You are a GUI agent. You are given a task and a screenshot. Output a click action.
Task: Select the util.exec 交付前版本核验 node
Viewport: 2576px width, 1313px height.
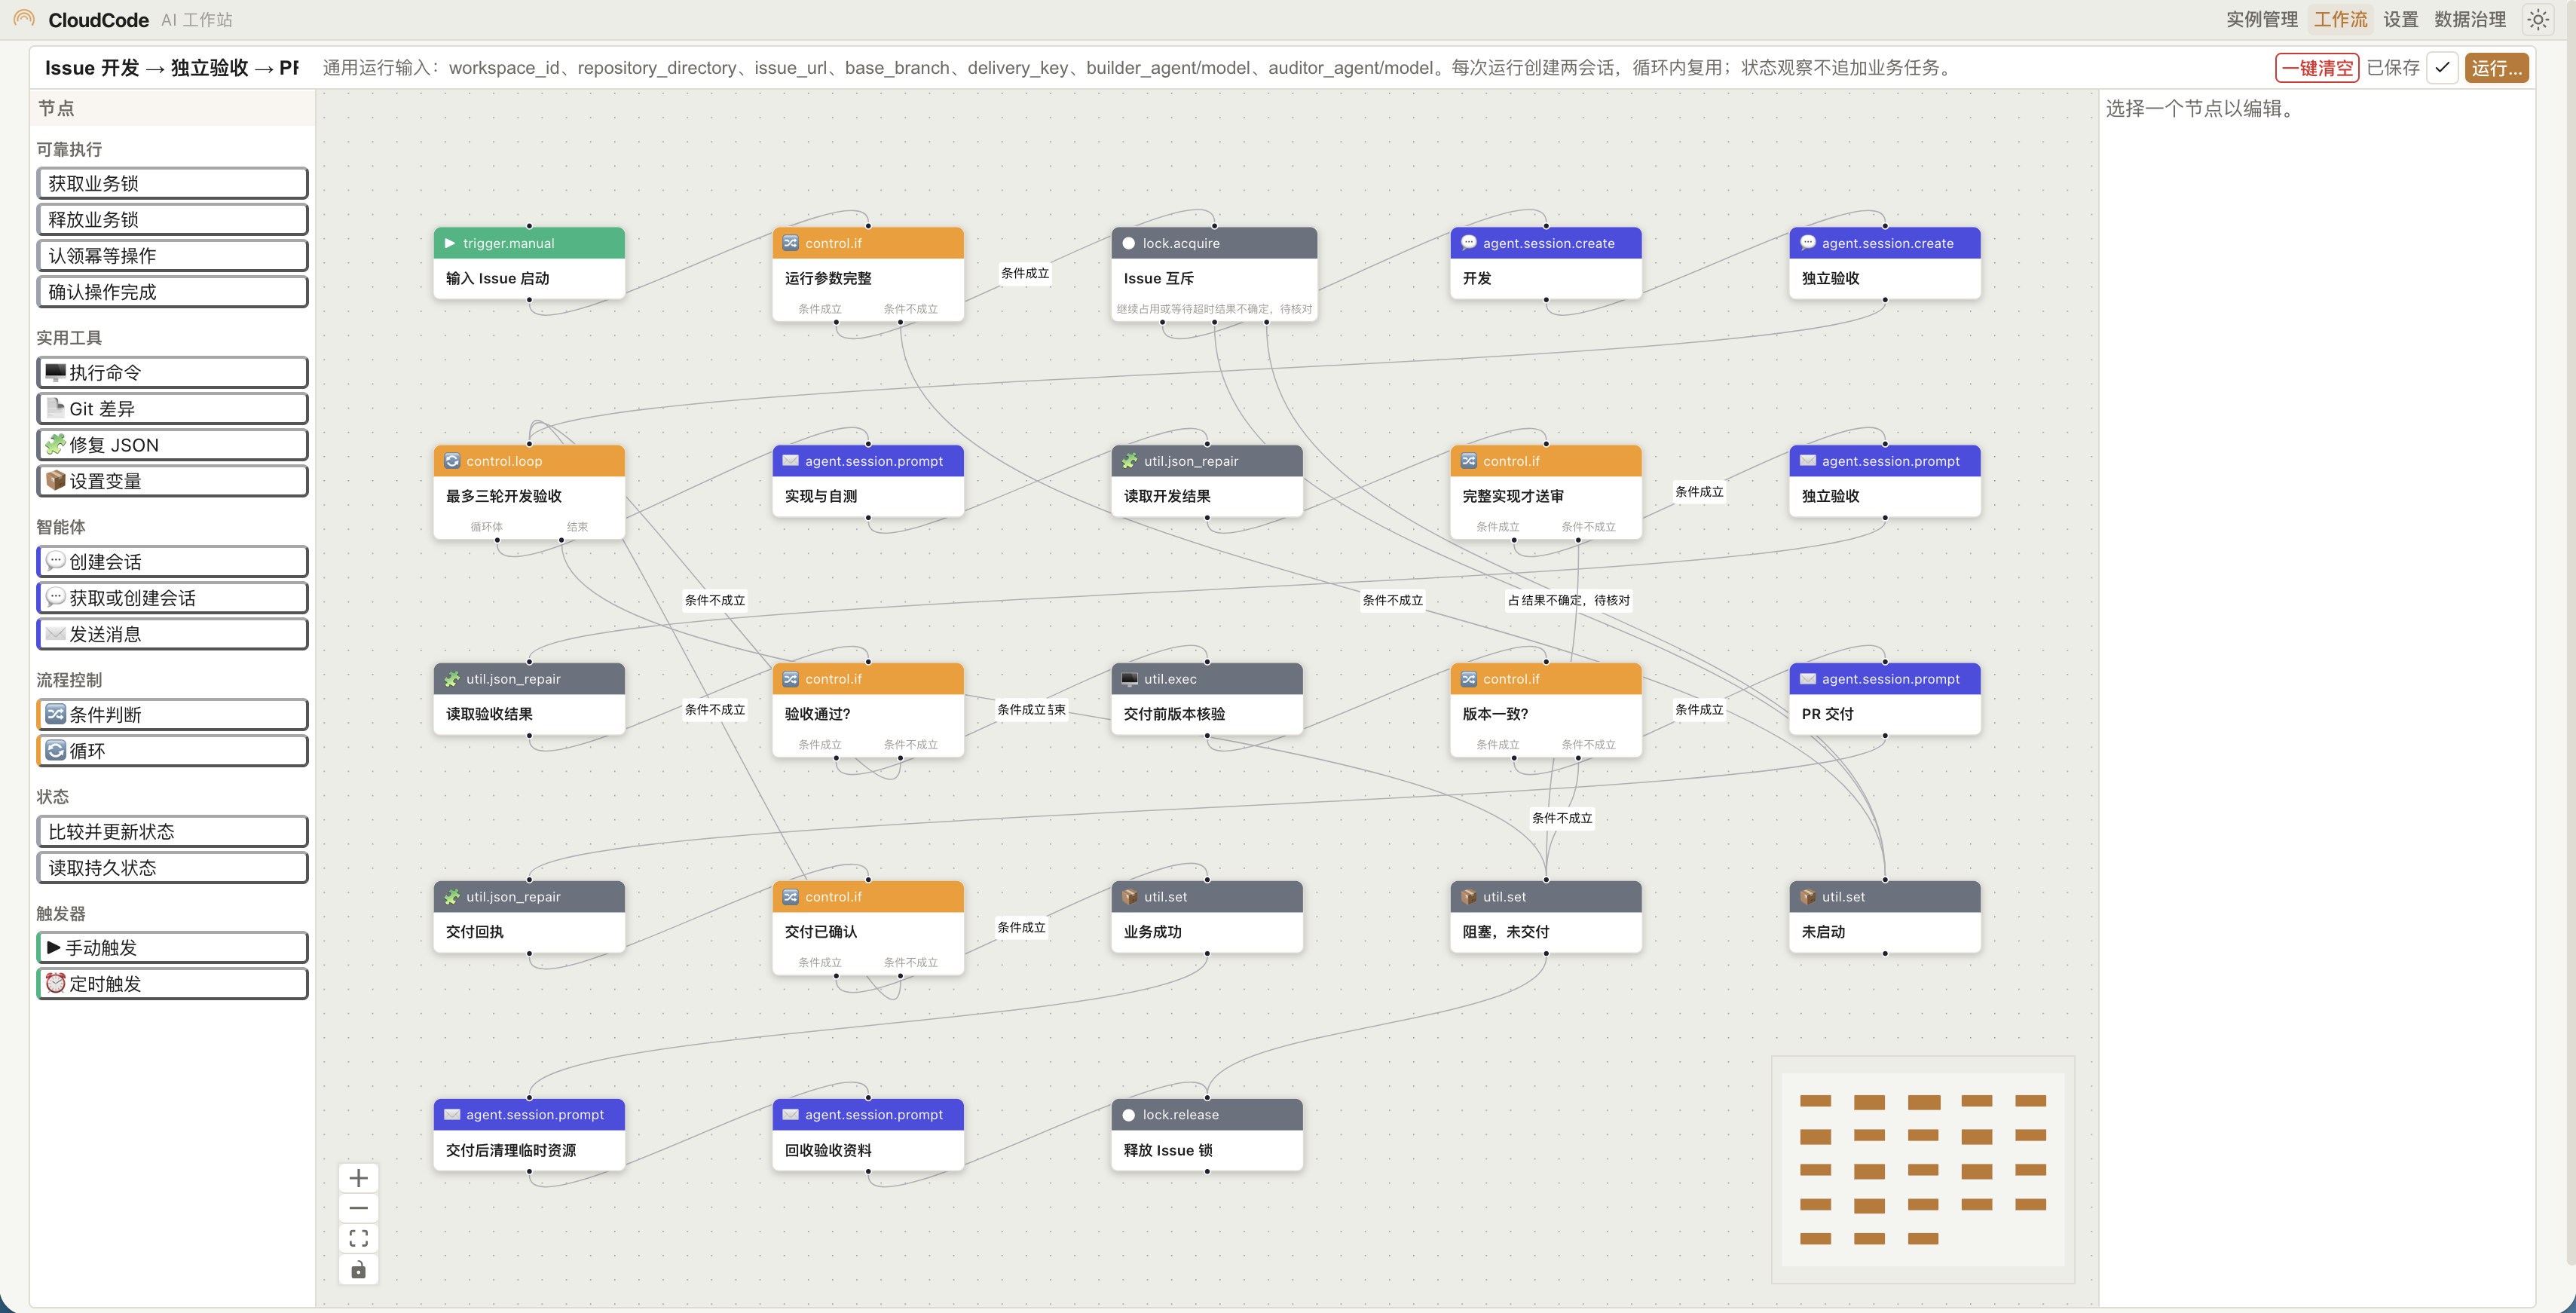1207,698
